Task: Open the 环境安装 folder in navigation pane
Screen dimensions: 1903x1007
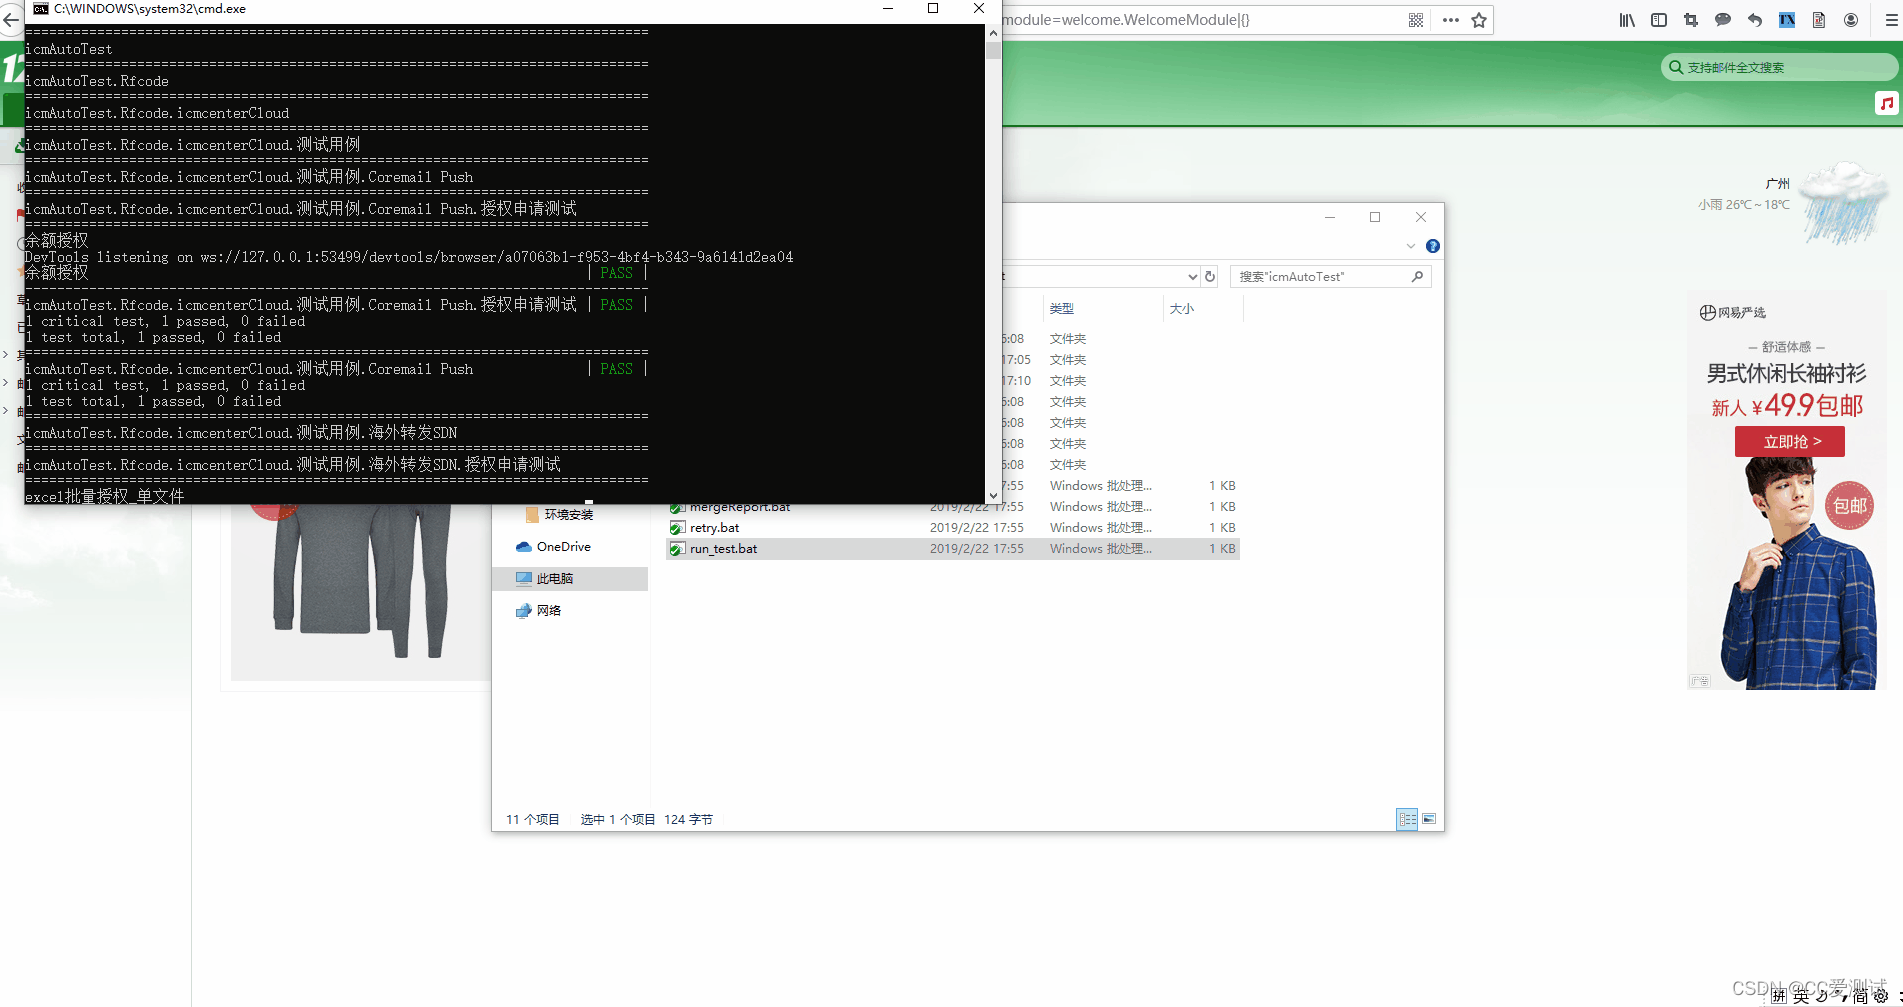Action: click(559, 515)
